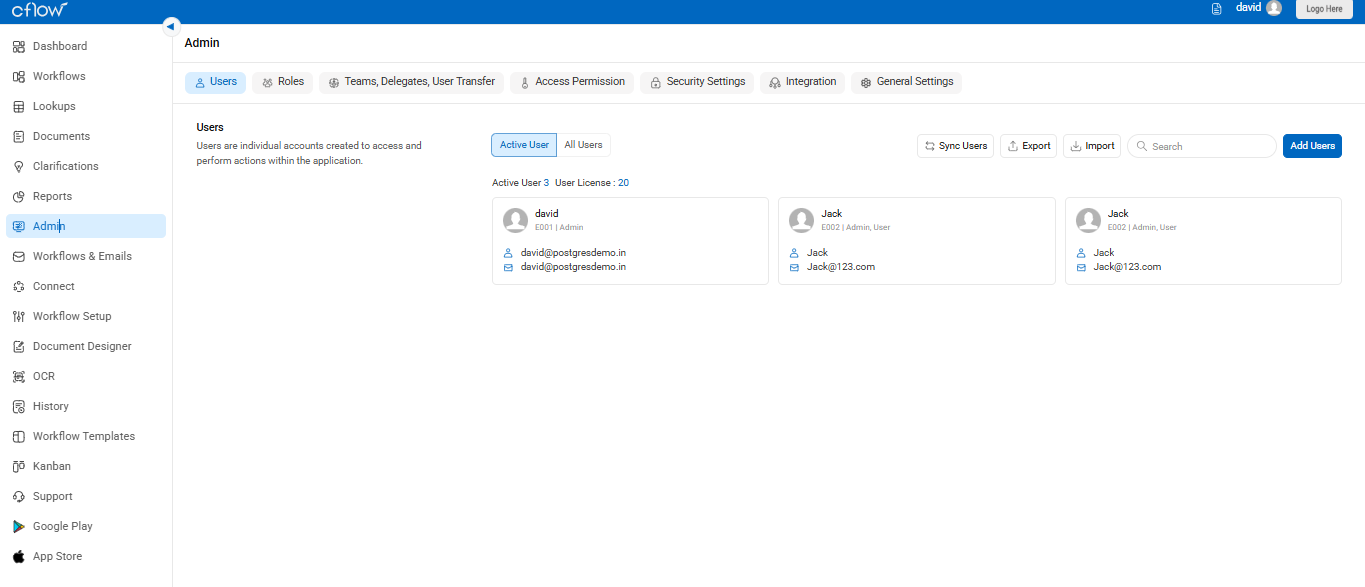The width and height of the screenshot is (1365, 587).
Task: Click the Documents sidebar icon
Action: click(19, 136)
